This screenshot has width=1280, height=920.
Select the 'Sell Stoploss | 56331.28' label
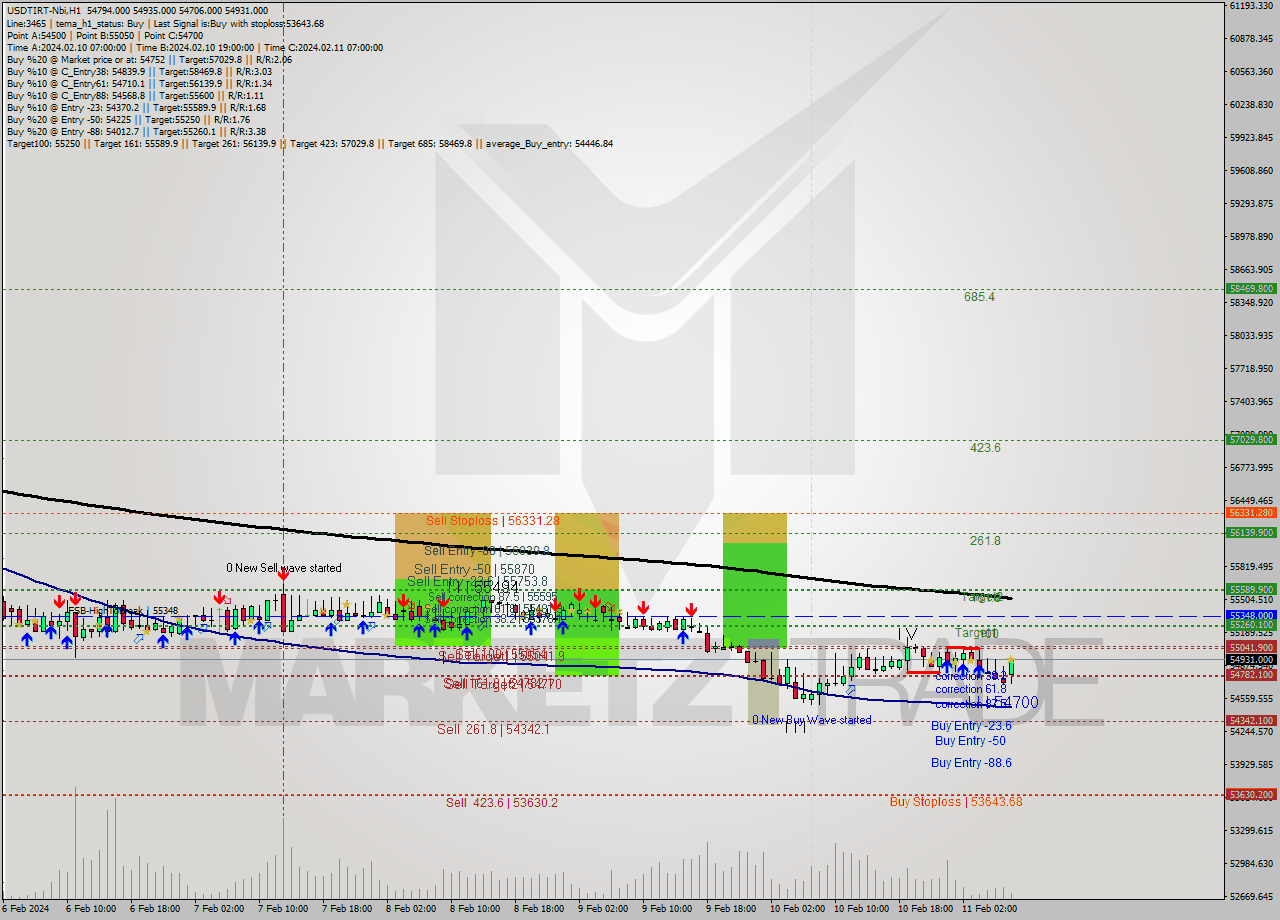point(492,521)
